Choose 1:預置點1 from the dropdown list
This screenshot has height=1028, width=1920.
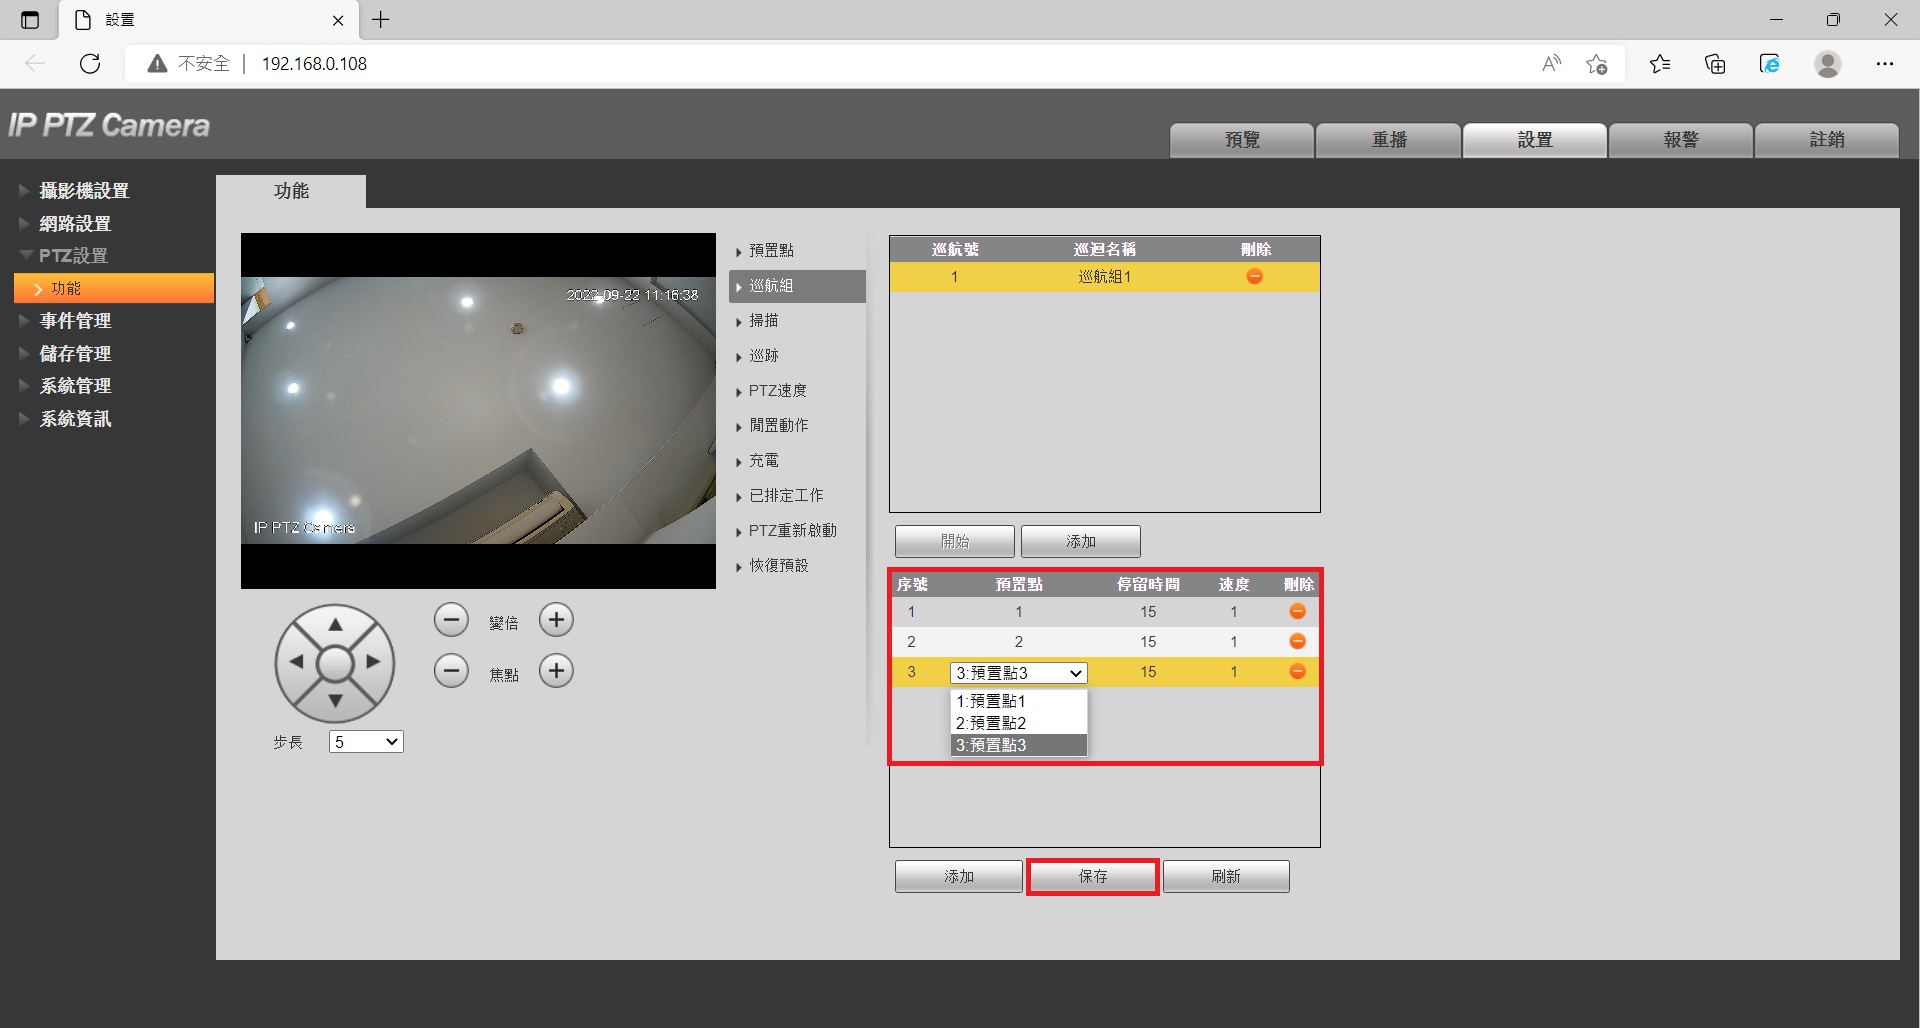coord(1018,701)
